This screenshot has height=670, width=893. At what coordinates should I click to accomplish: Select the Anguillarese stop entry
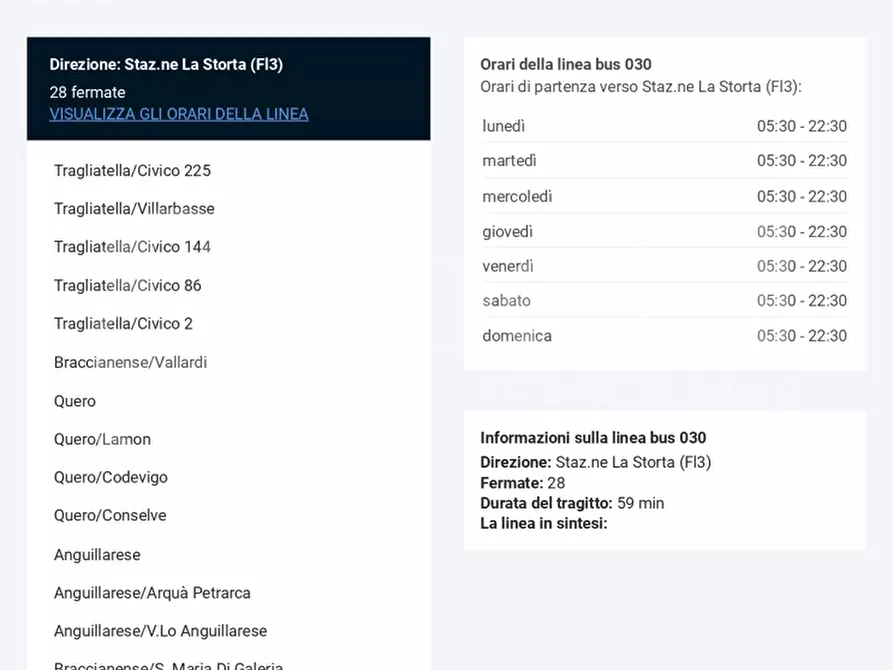coord(97,555)
